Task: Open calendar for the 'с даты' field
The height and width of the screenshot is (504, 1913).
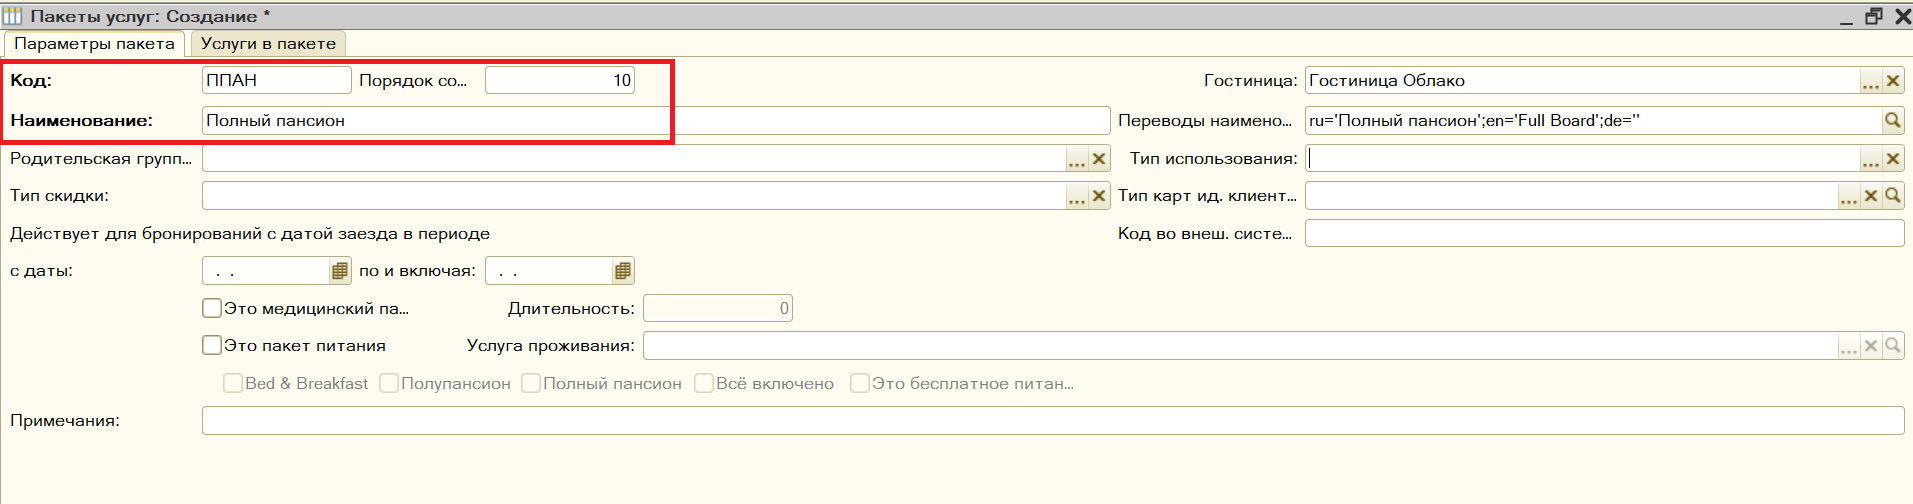Action: click(x=339, y=271)
